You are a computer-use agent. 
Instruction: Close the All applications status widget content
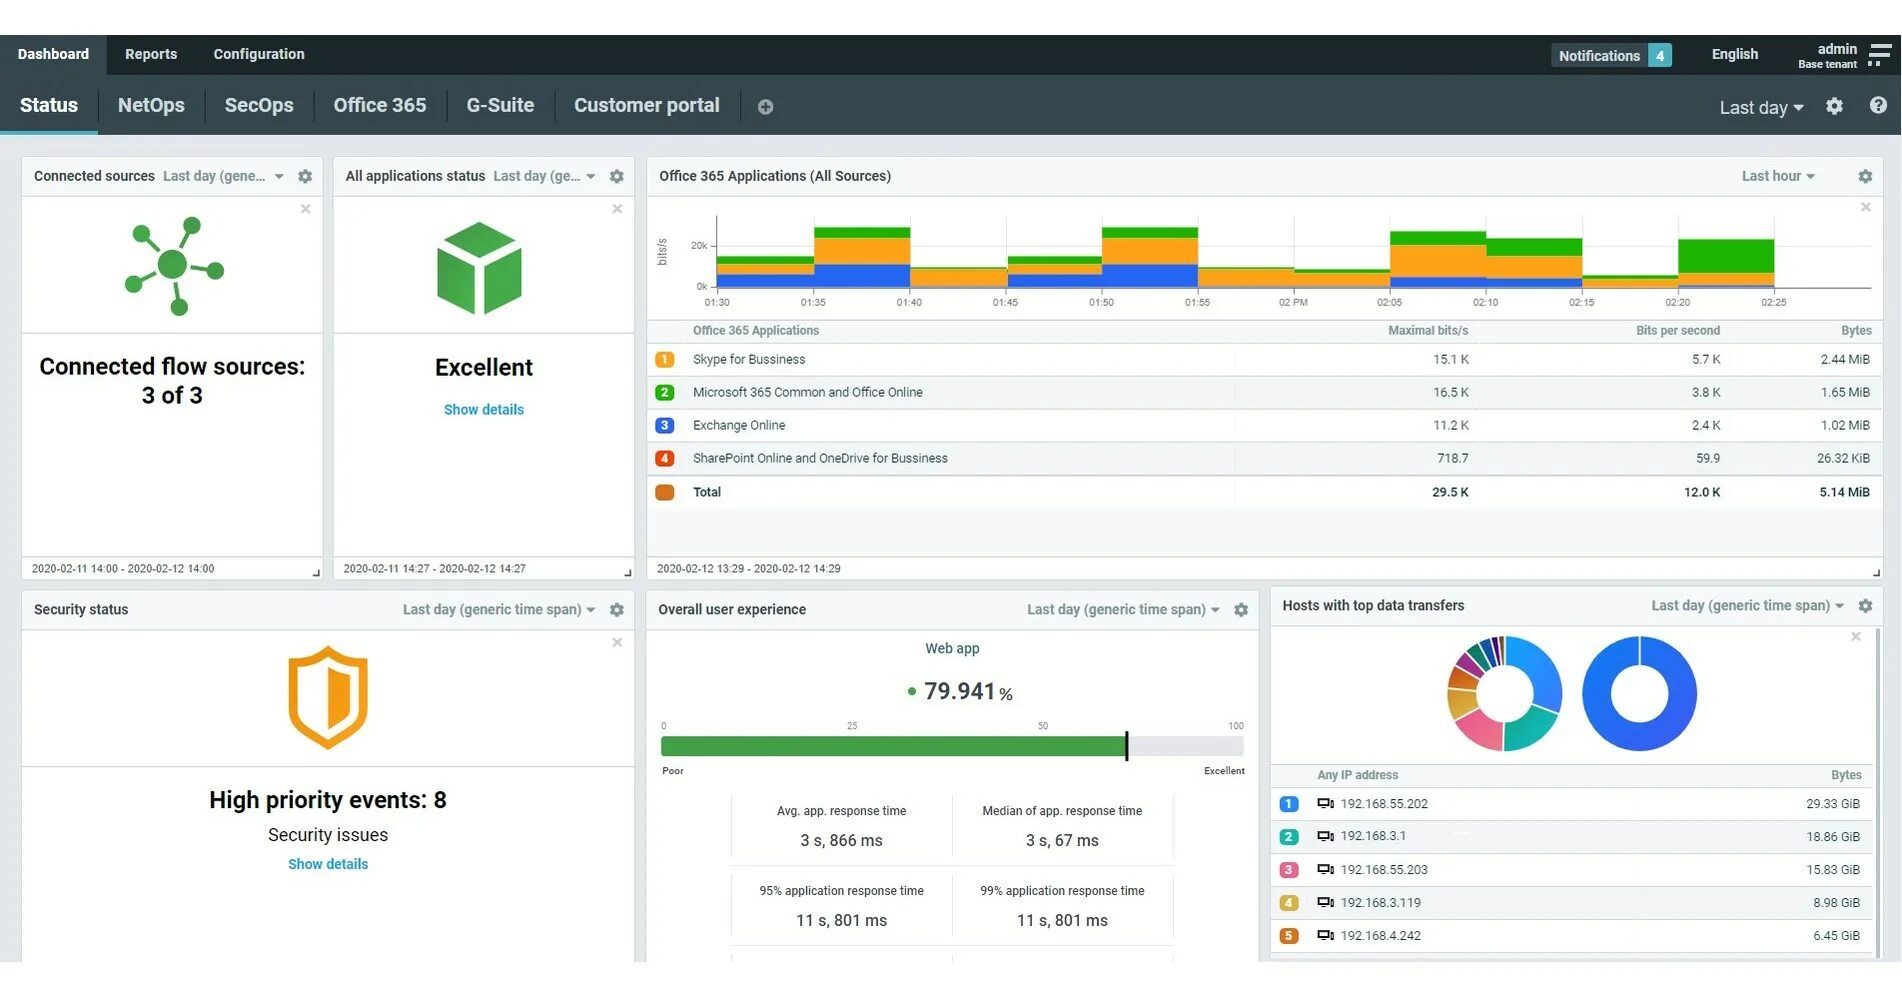(x=617, y=209)
